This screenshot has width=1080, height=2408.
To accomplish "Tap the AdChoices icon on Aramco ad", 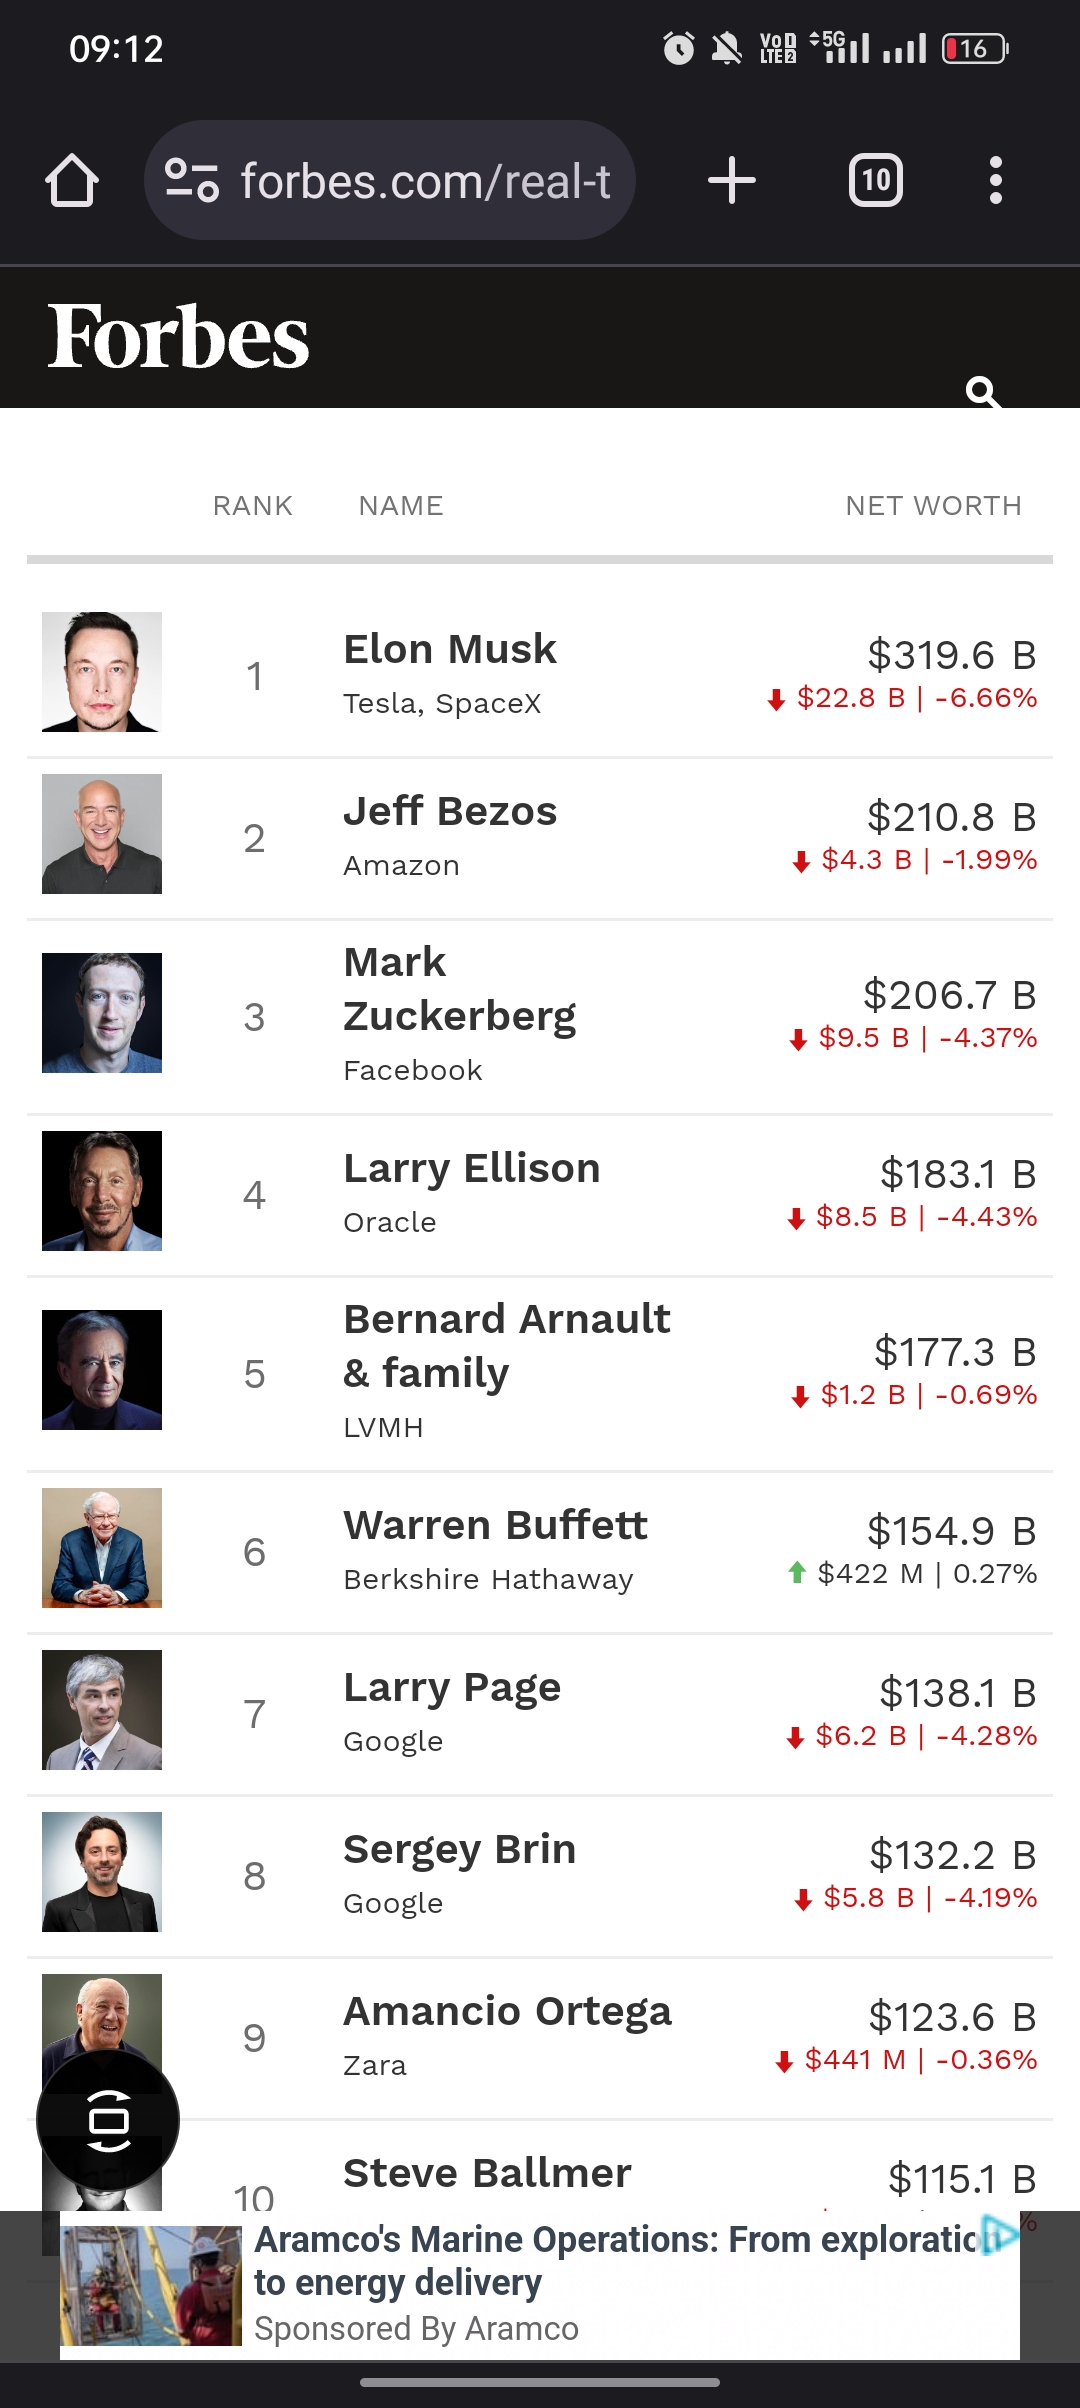I will [x=1000, y=2235].
